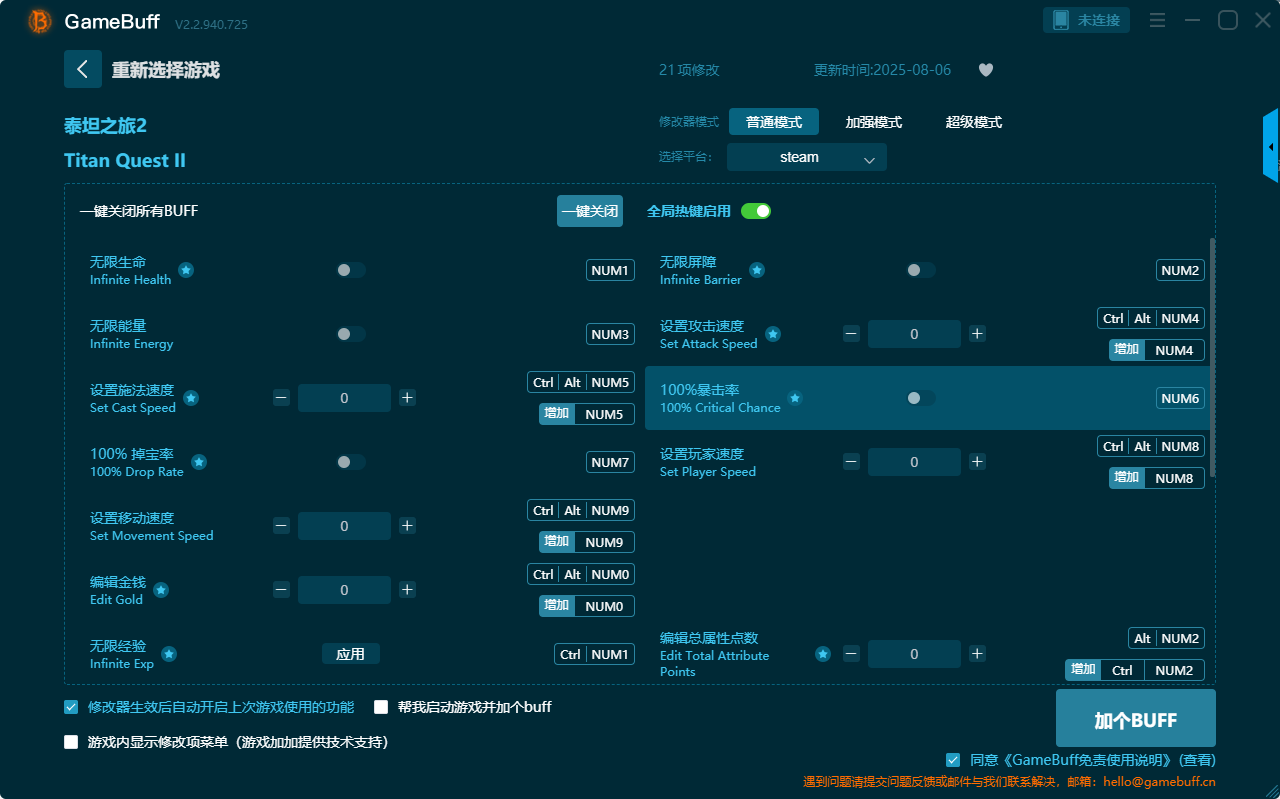Click the star icon next to 100% Critical Chance

coord(795,398)
